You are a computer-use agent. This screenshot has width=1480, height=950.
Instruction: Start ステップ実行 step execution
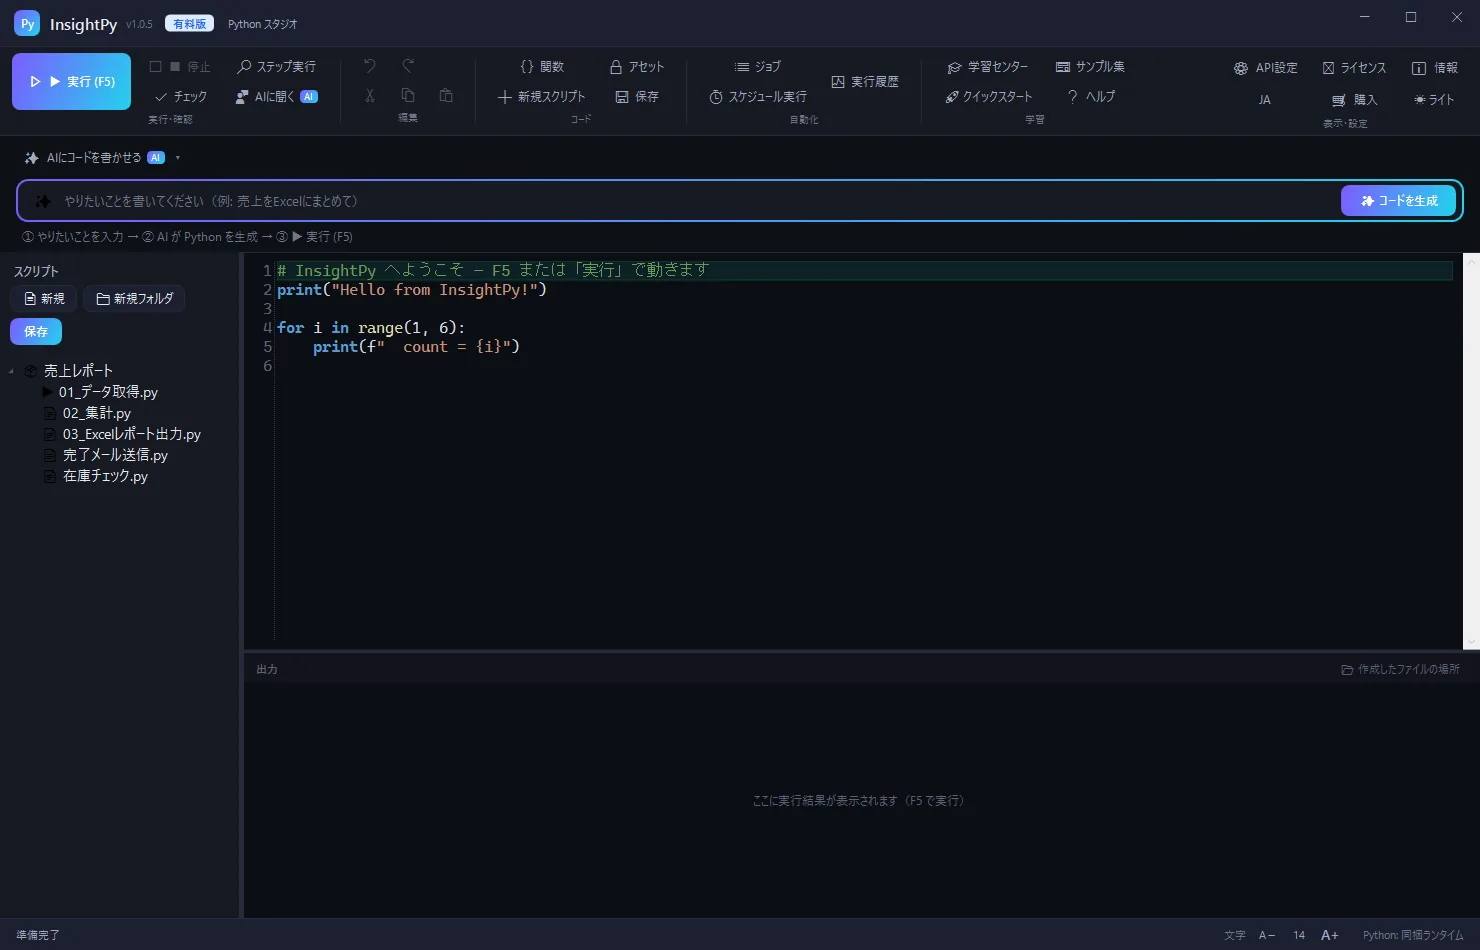(x=276, y=67)
